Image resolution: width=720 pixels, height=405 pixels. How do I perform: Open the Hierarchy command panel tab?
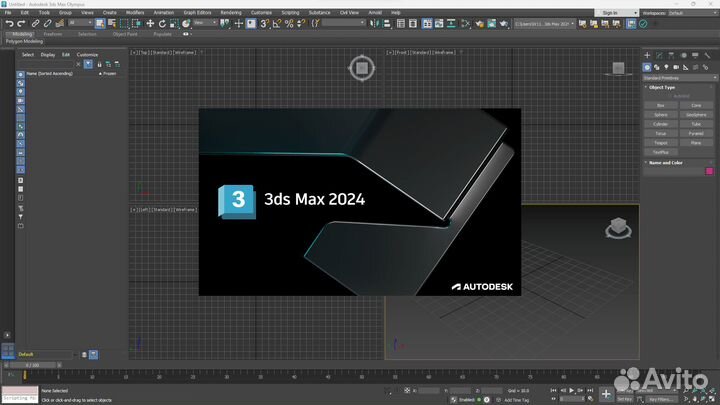[x=671, y=55]
